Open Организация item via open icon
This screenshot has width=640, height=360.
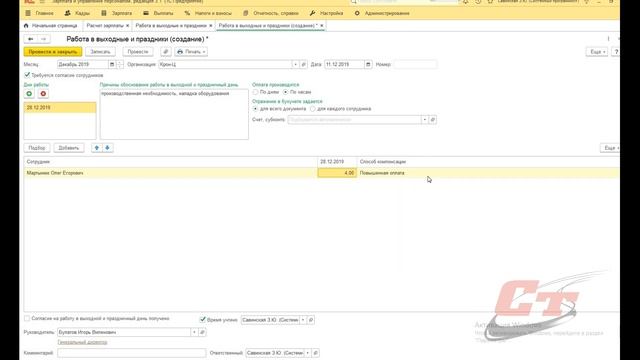303,64
